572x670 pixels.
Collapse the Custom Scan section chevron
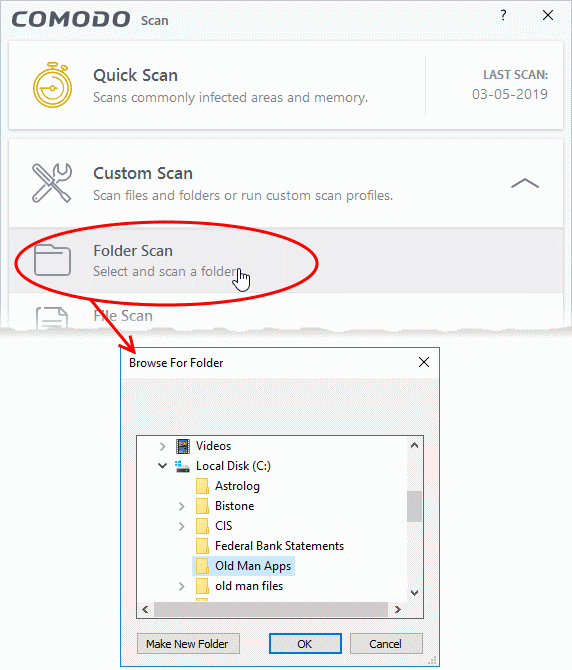tap(525, 184)
